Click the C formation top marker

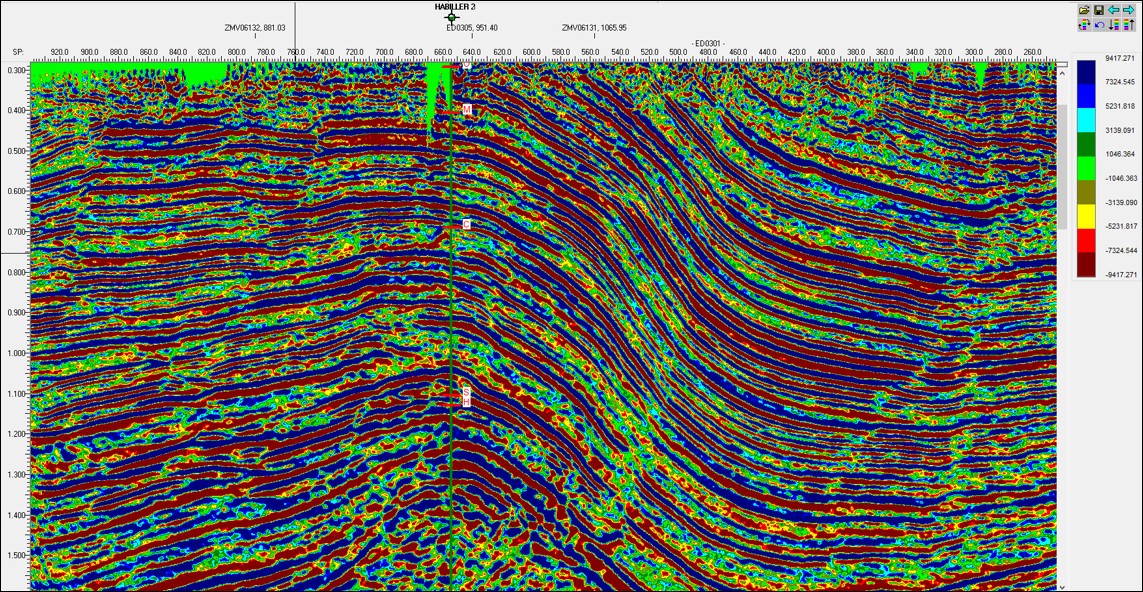466,225
